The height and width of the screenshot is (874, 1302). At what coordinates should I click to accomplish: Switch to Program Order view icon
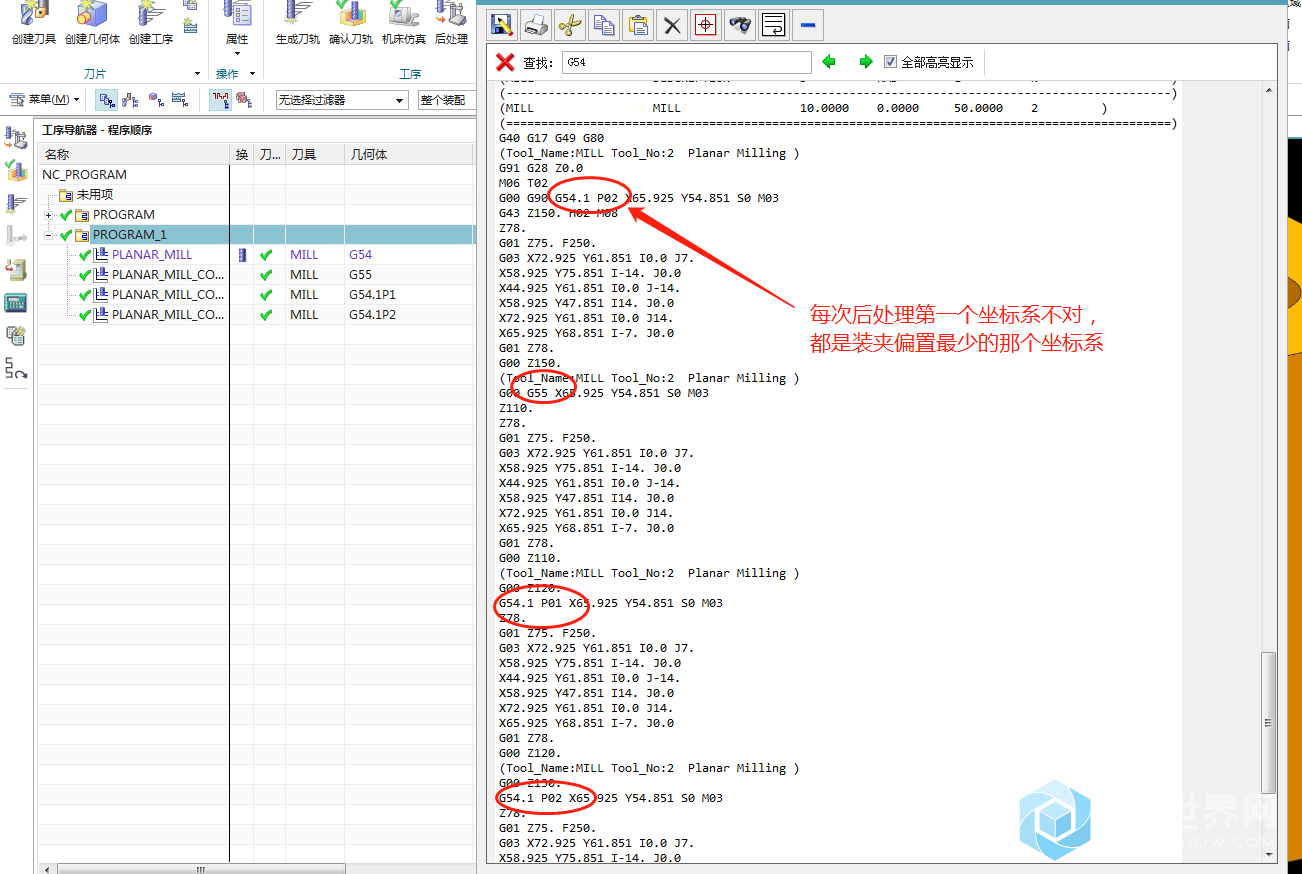click(x=106, y=99)
